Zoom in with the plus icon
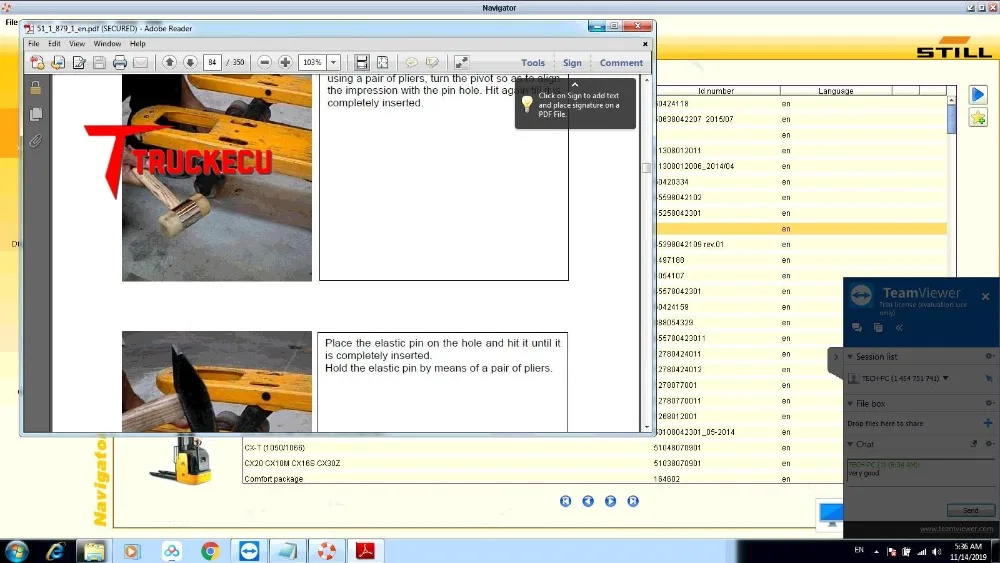The width and height of the screenshot is (1000, 563). coord(285,62)
